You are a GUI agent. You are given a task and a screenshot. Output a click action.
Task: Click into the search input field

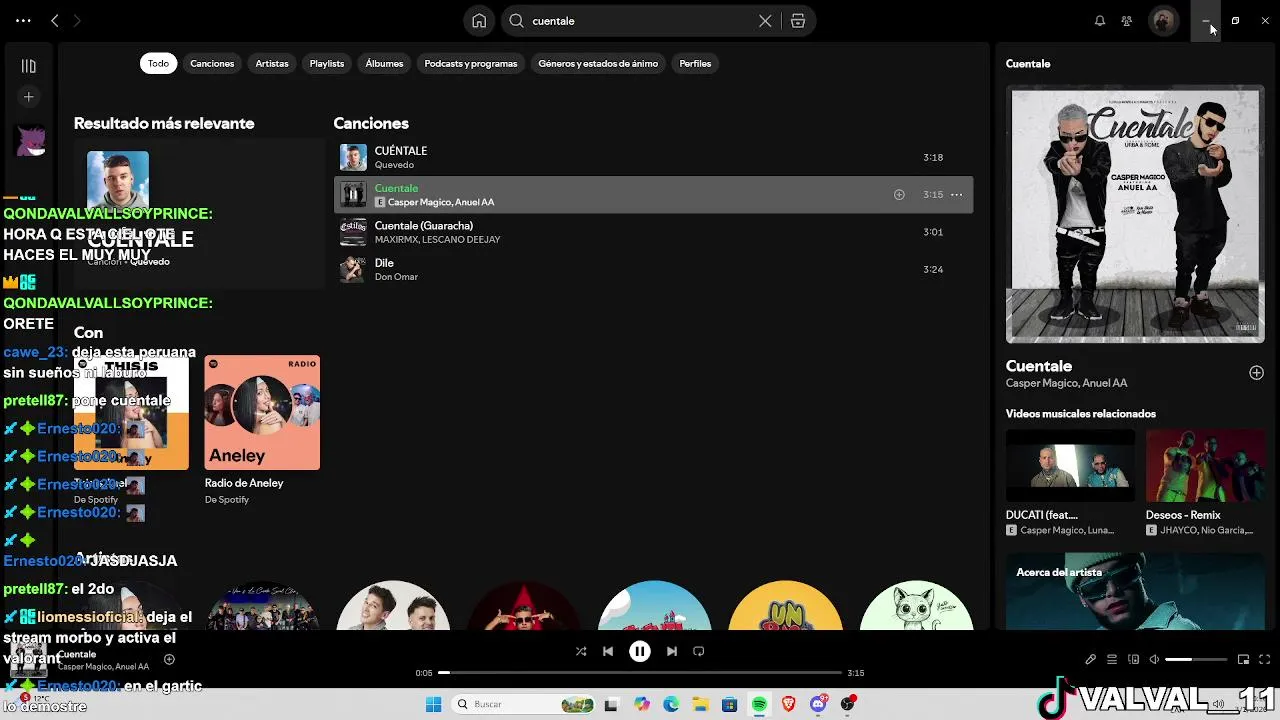[x=640, y=20]
